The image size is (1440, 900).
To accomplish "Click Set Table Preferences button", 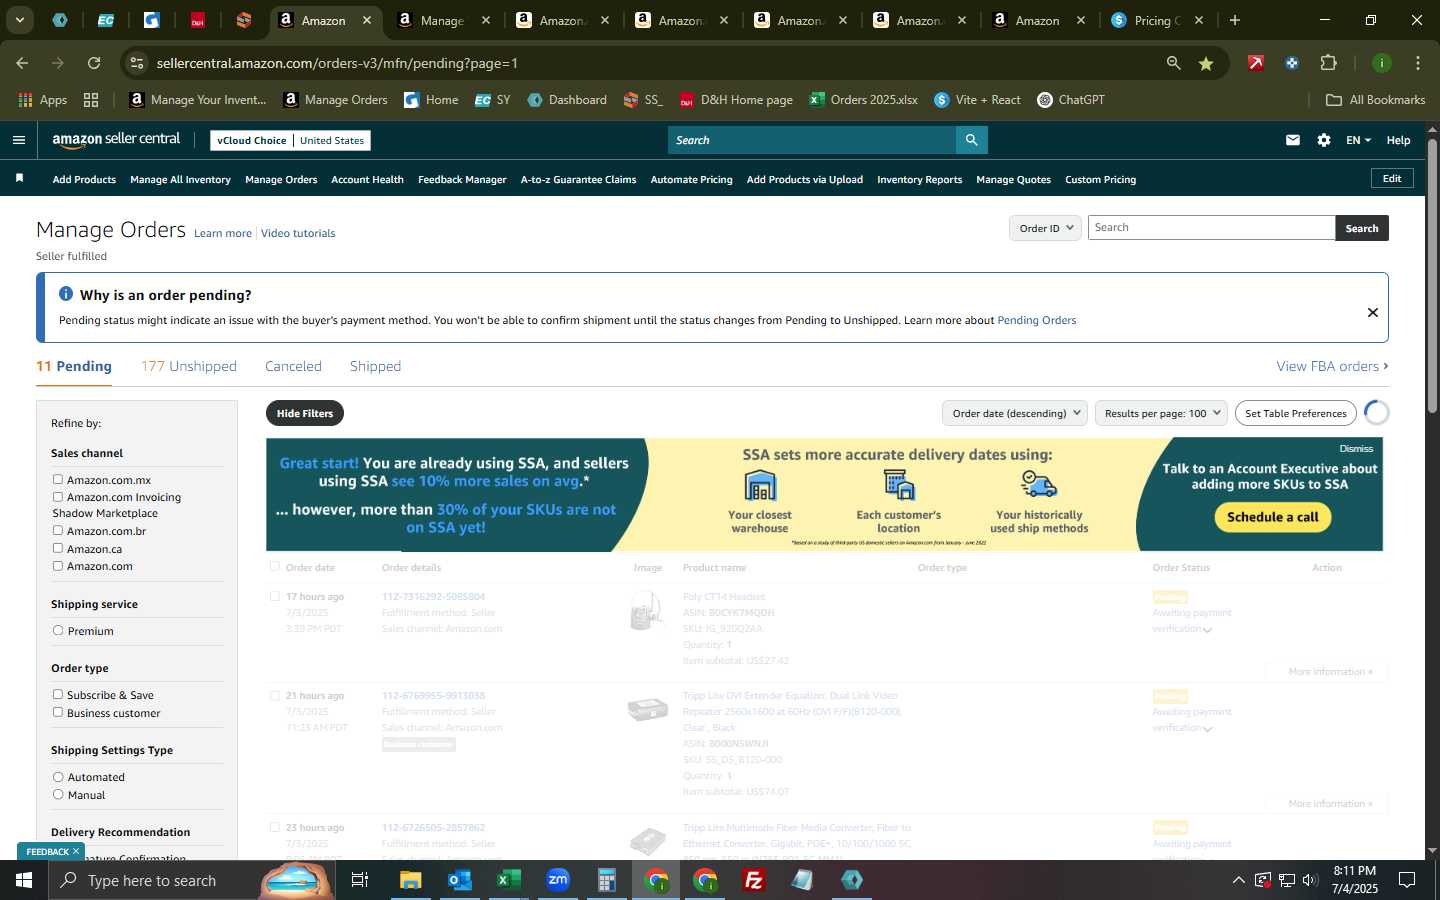I will coord(1296,413).
